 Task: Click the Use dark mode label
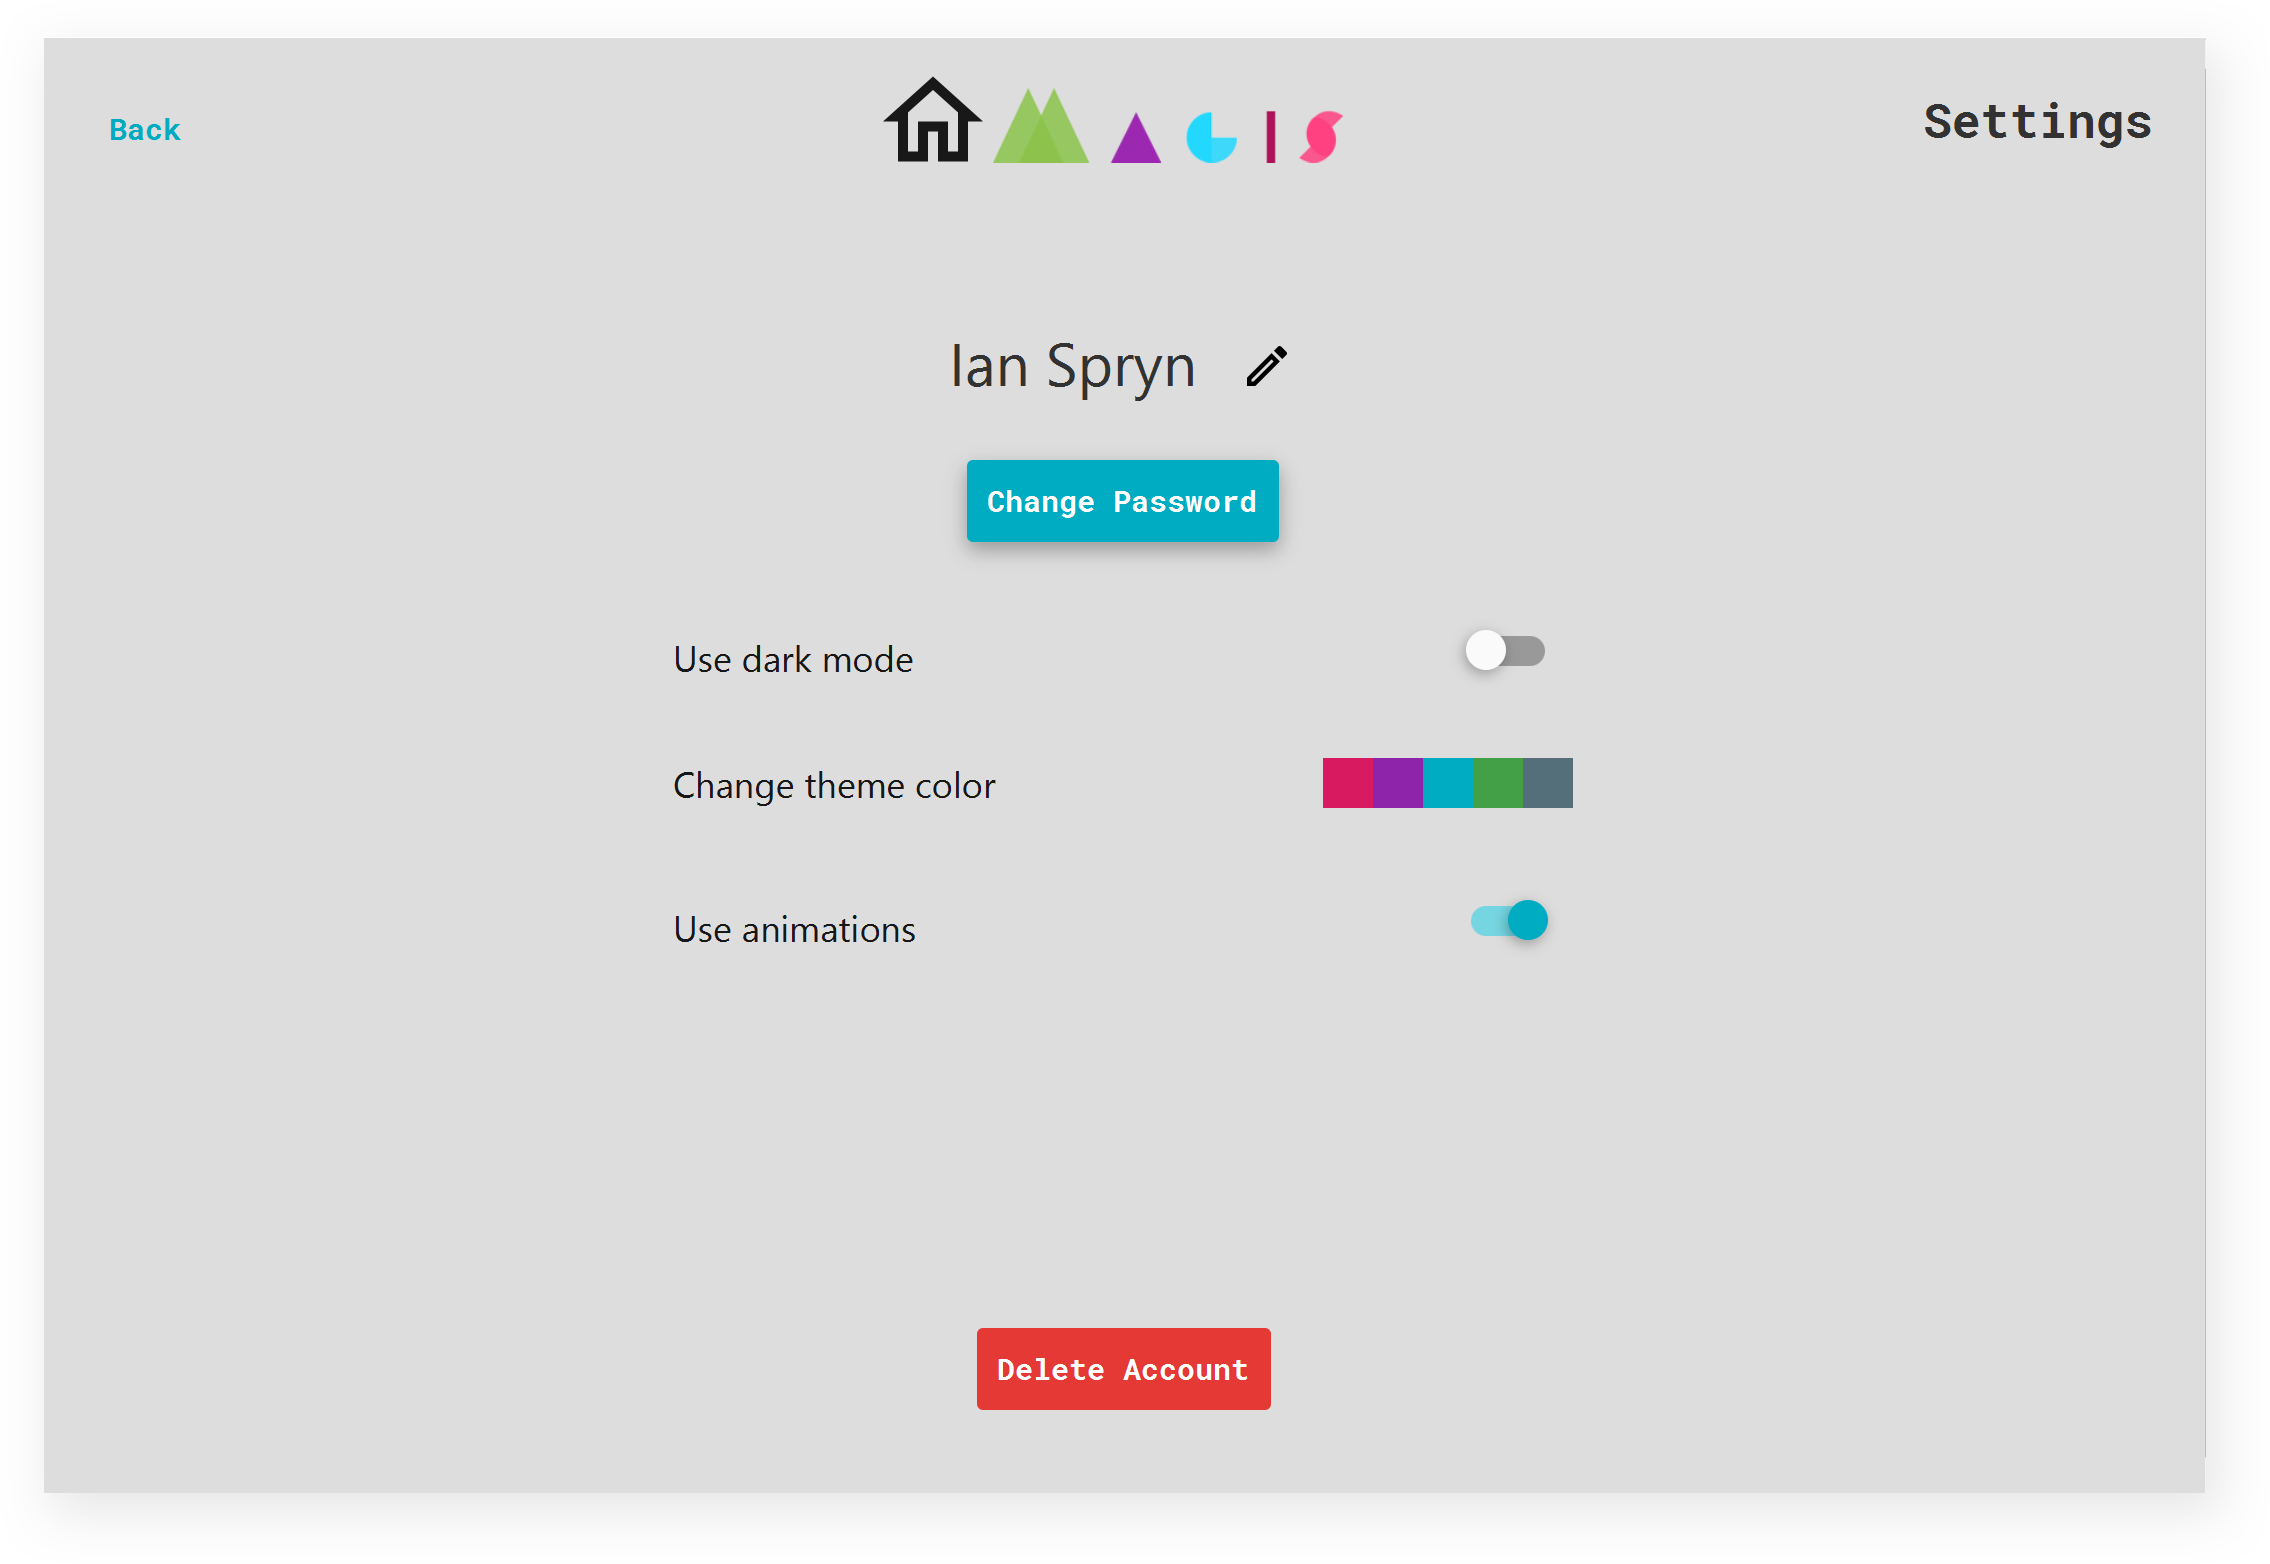[793, 660]
